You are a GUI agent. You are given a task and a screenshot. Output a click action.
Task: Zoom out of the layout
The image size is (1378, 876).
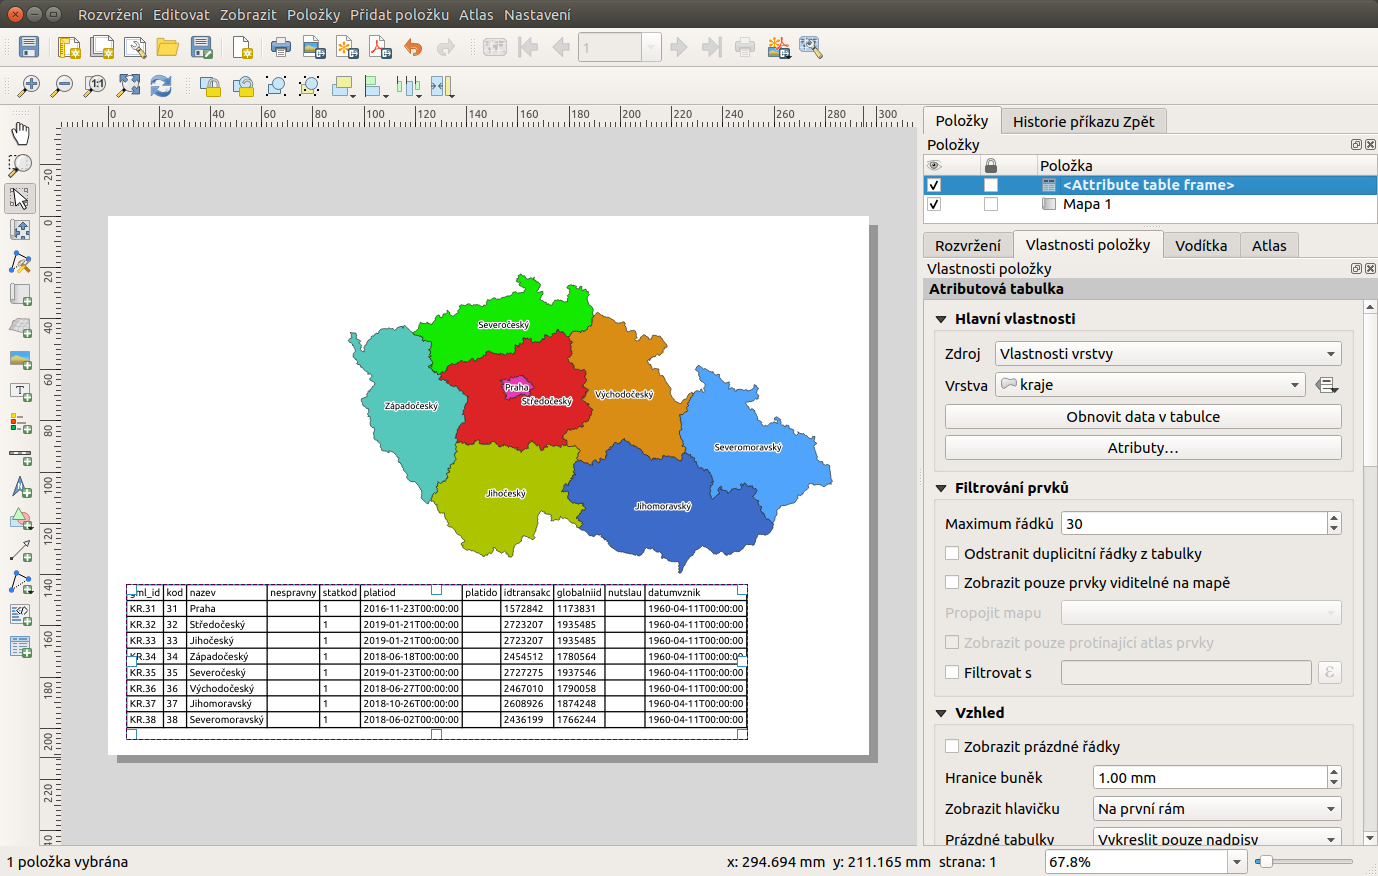pos(62,86)
